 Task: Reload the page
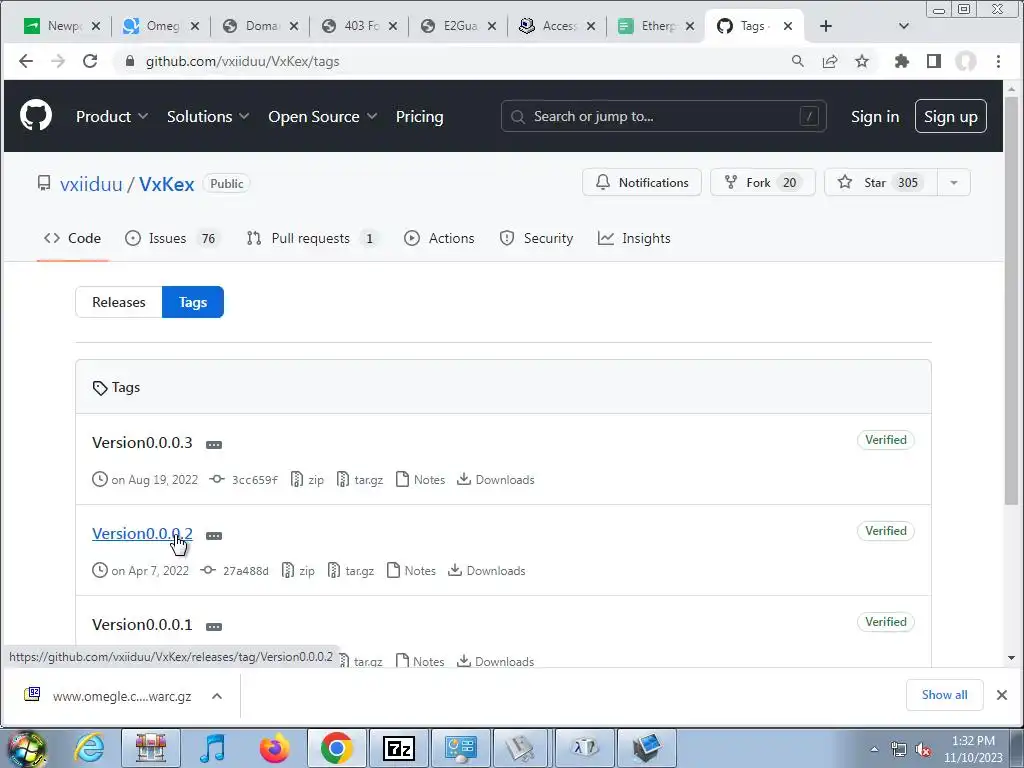click(x=90, y=61)
